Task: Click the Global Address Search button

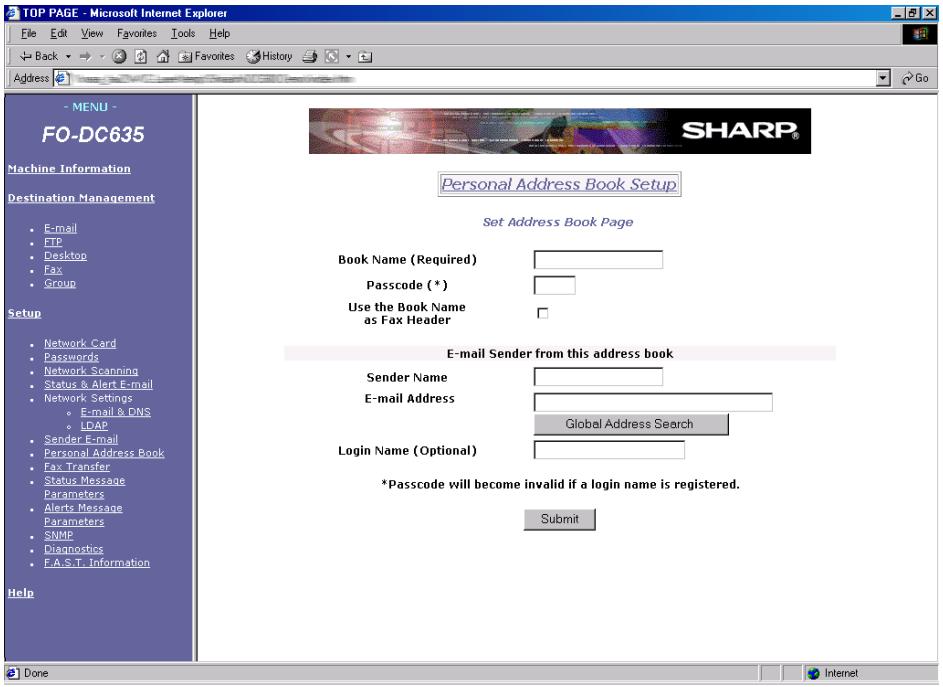Action: (631, 424)
